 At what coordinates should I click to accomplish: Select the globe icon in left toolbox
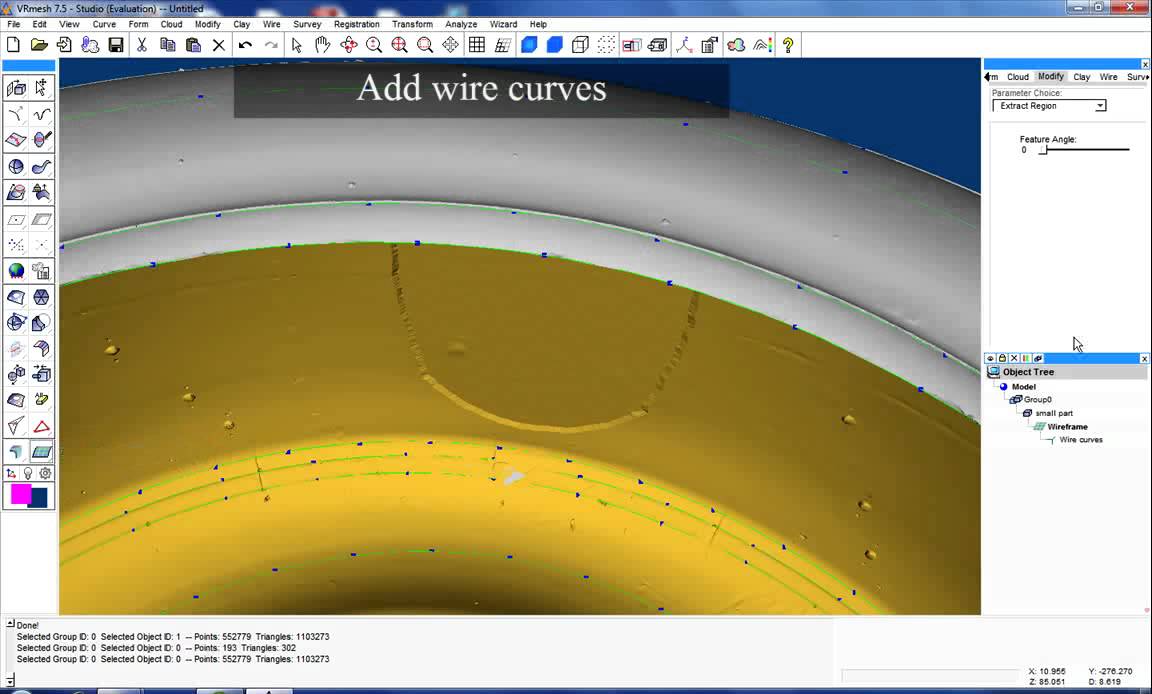coord(16,271)
